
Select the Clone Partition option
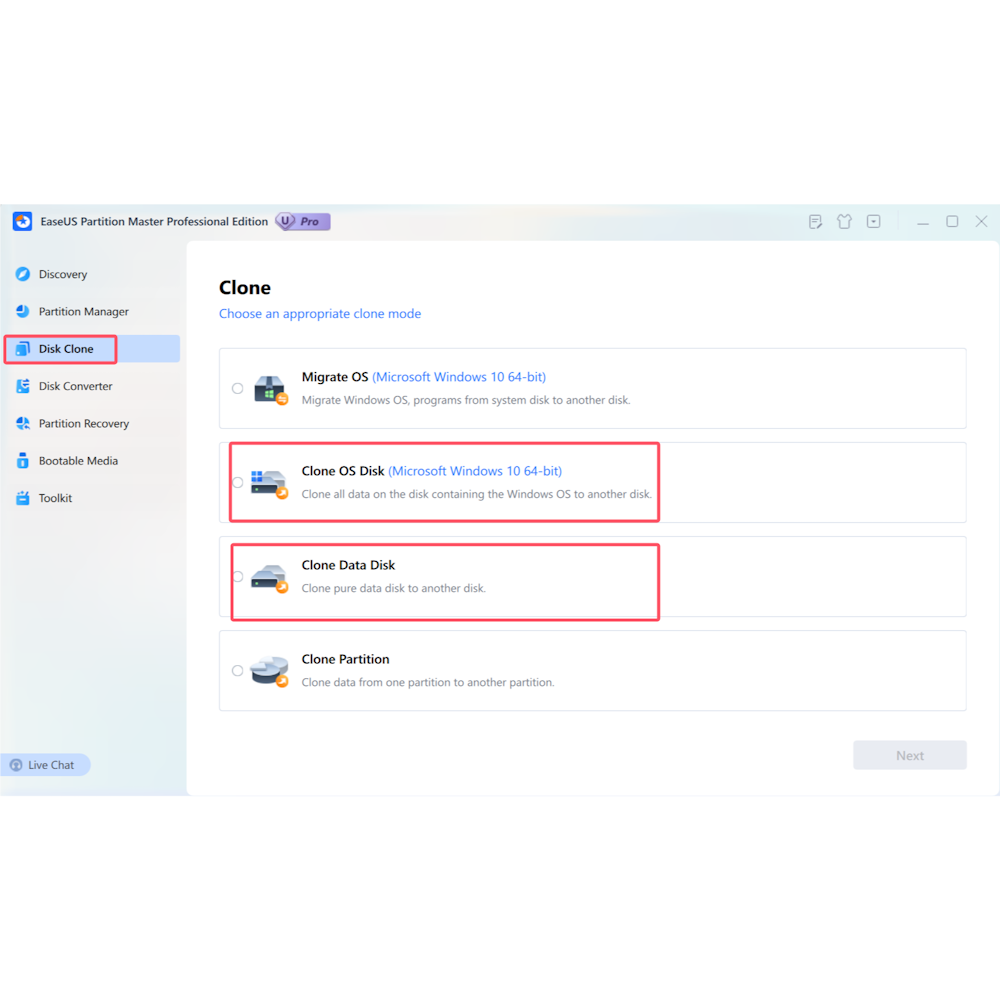238,670
